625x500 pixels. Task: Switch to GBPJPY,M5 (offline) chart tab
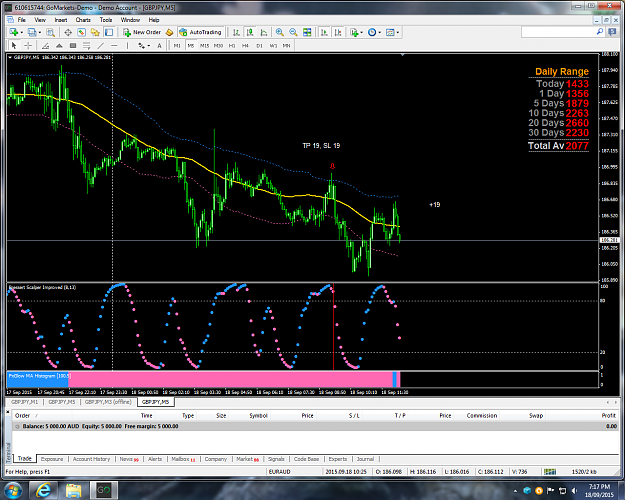coord(108,402)
